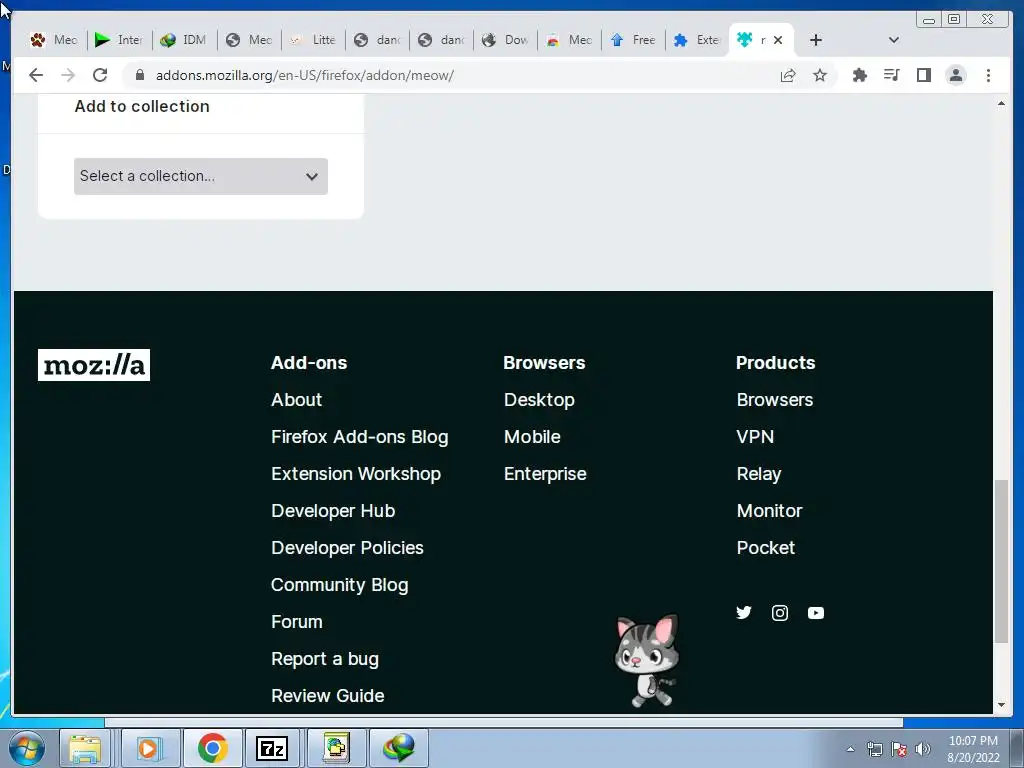Open Desktop browser link

(539, 400)
